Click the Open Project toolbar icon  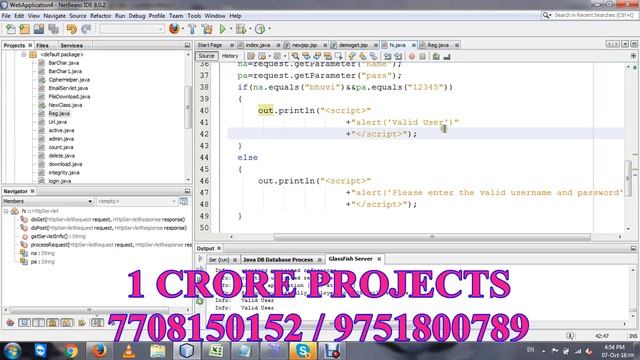tap(39, 29)
